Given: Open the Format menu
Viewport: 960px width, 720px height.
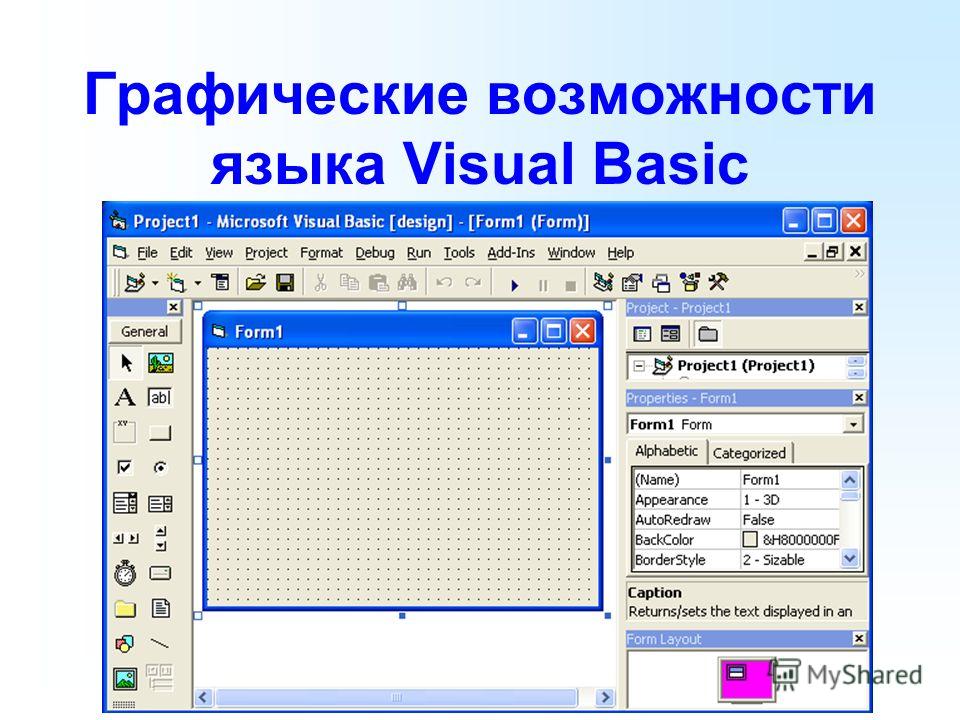Looking at the screenshot, I should (321, 253).
